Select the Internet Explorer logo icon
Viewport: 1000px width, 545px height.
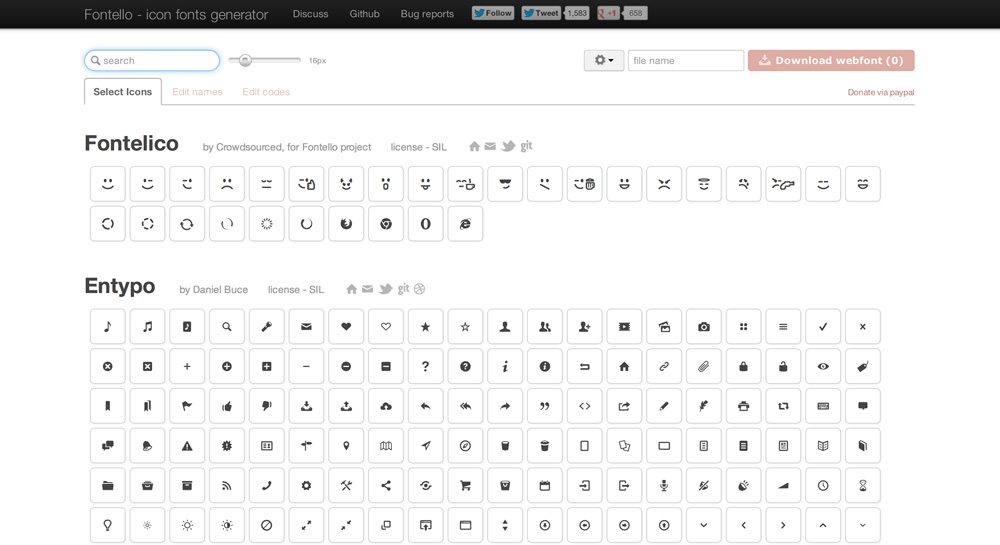coord(466,224)
